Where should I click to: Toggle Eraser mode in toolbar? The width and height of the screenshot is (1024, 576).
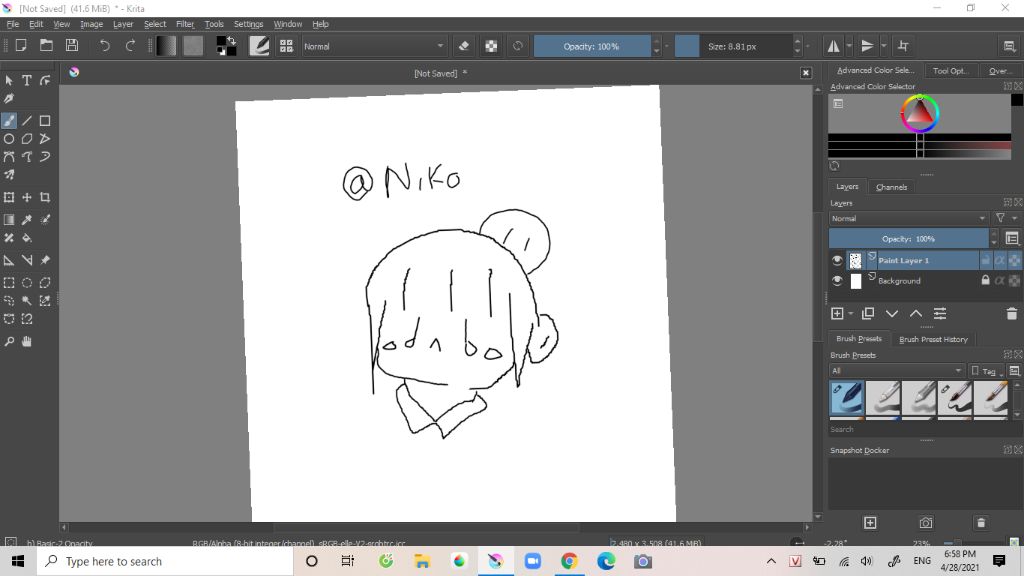tap(464, 46)
